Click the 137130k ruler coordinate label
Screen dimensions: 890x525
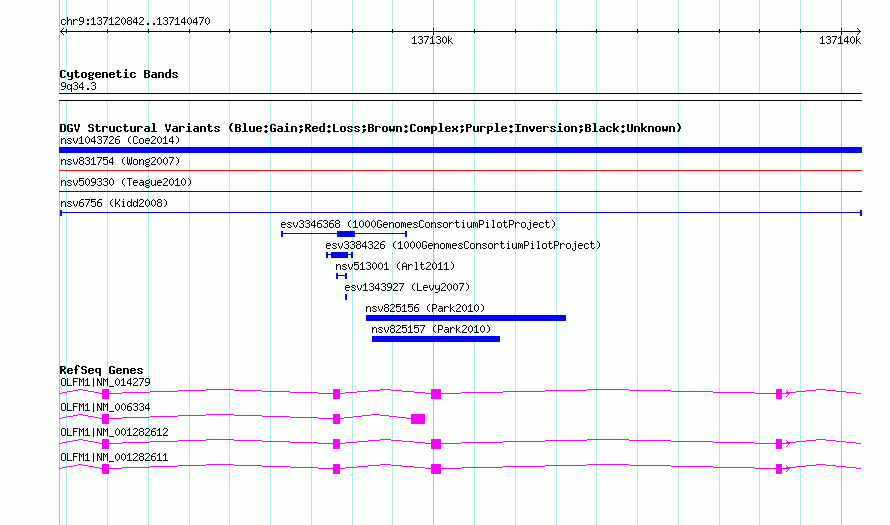(x=432, y=40)
